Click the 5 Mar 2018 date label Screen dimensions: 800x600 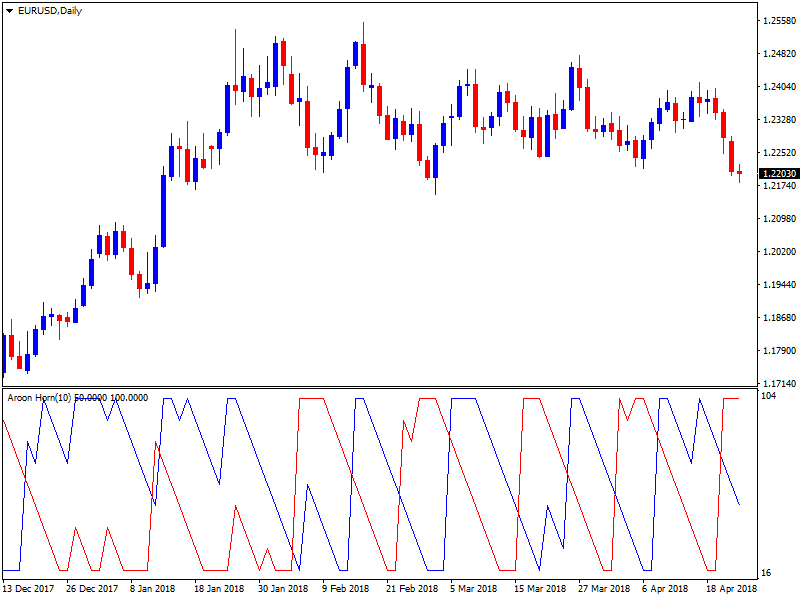click(x=473, y=589)
